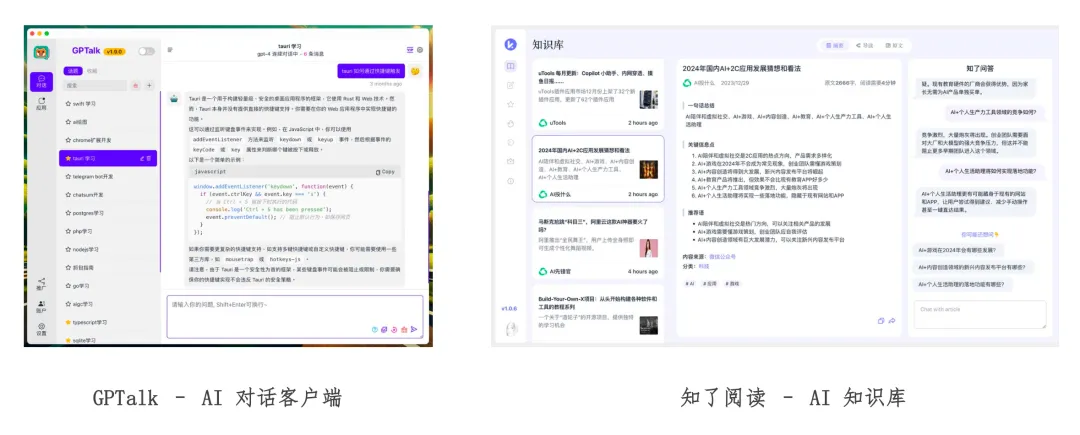Open the php学习 topic
This screenshot has height=435, width=1080.
tap(108, 231)
